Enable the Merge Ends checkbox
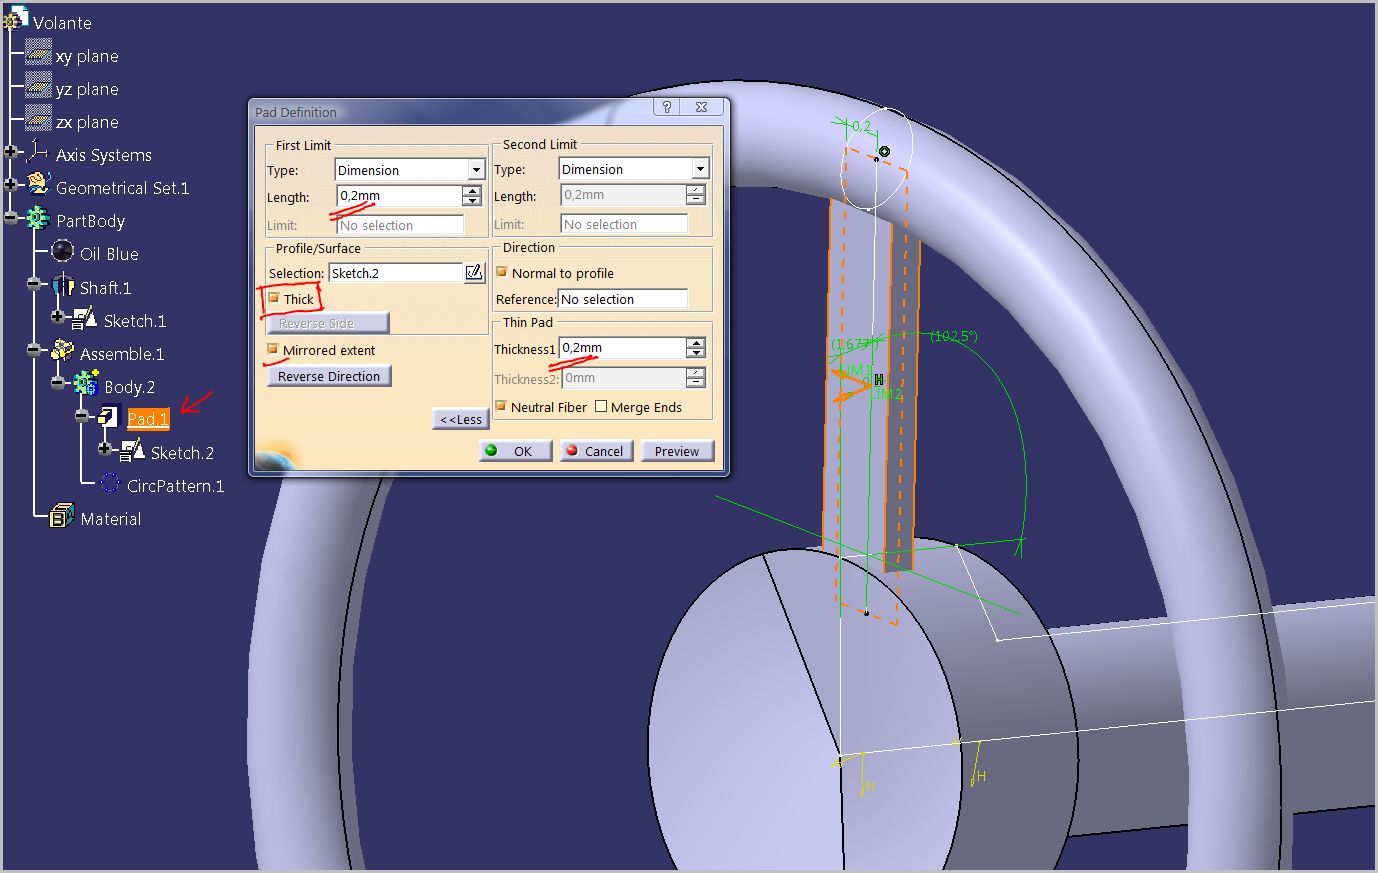Viewport: 1378px width, 873px height. [601, 406]
